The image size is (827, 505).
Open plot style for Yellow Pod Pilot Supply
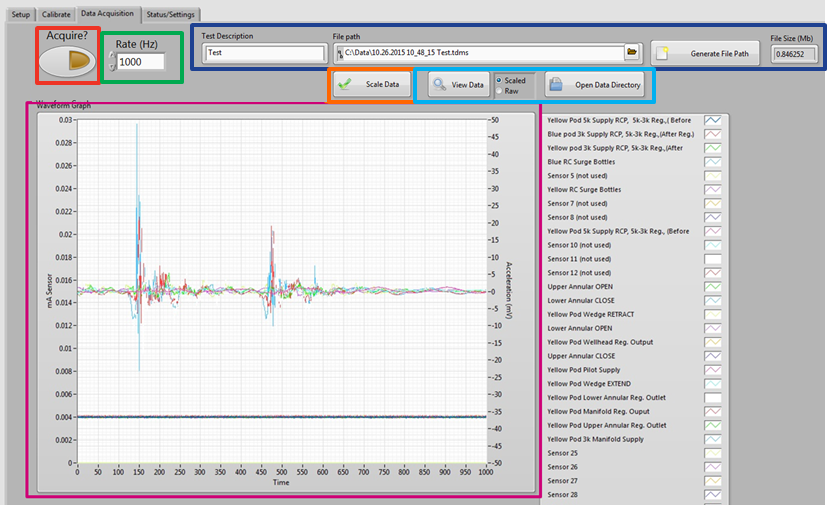click(714, 370)
